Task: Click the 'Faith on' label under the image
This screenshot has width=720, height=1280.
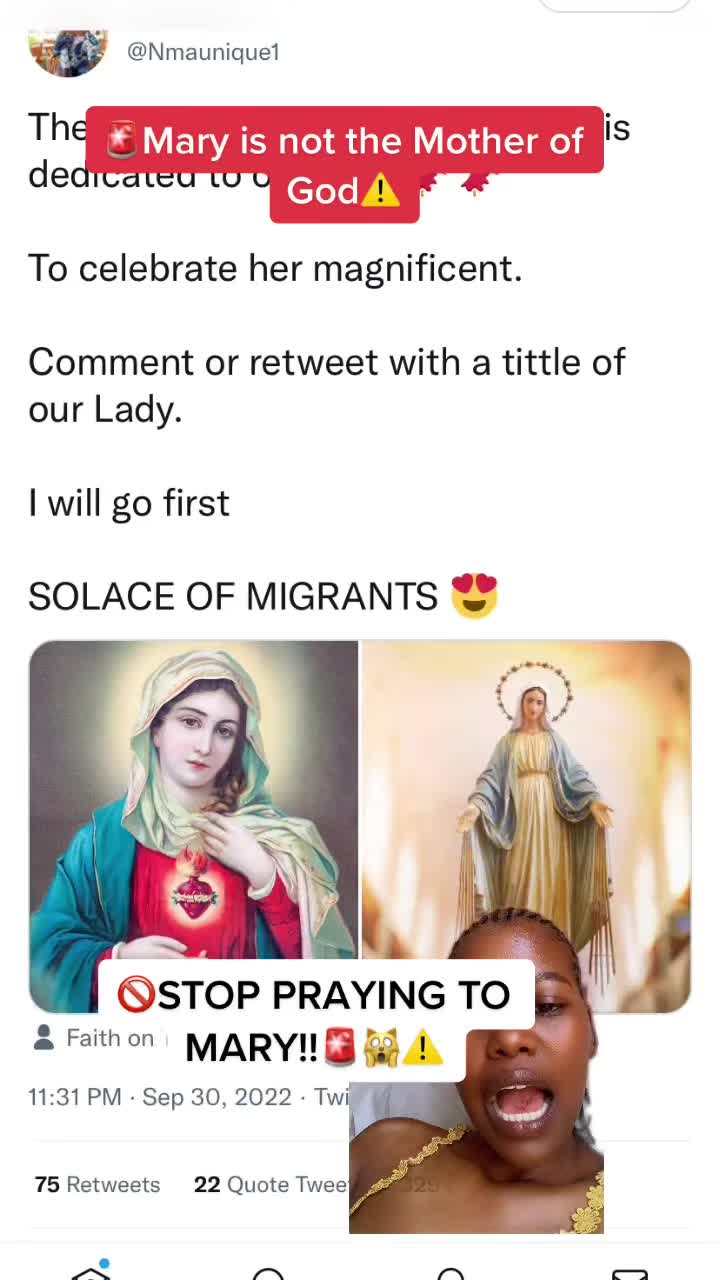Action: [x=110, y=1038]
